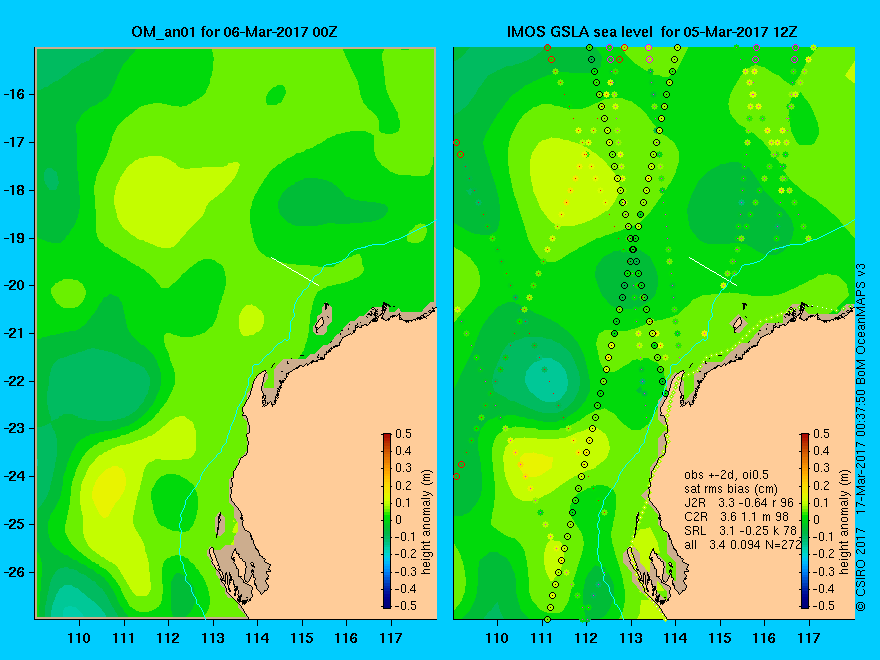This screenshot has width=880, height=660.
Task: Click the latitude label '-25'
Action: (x=12, y=524)
